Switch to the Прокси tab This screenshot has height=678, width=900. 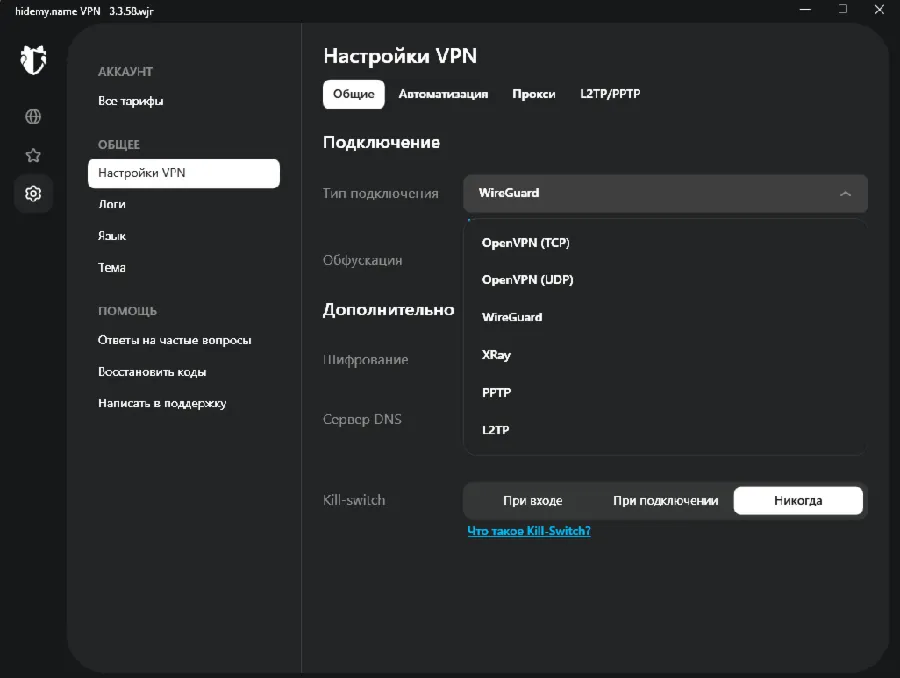534,94
